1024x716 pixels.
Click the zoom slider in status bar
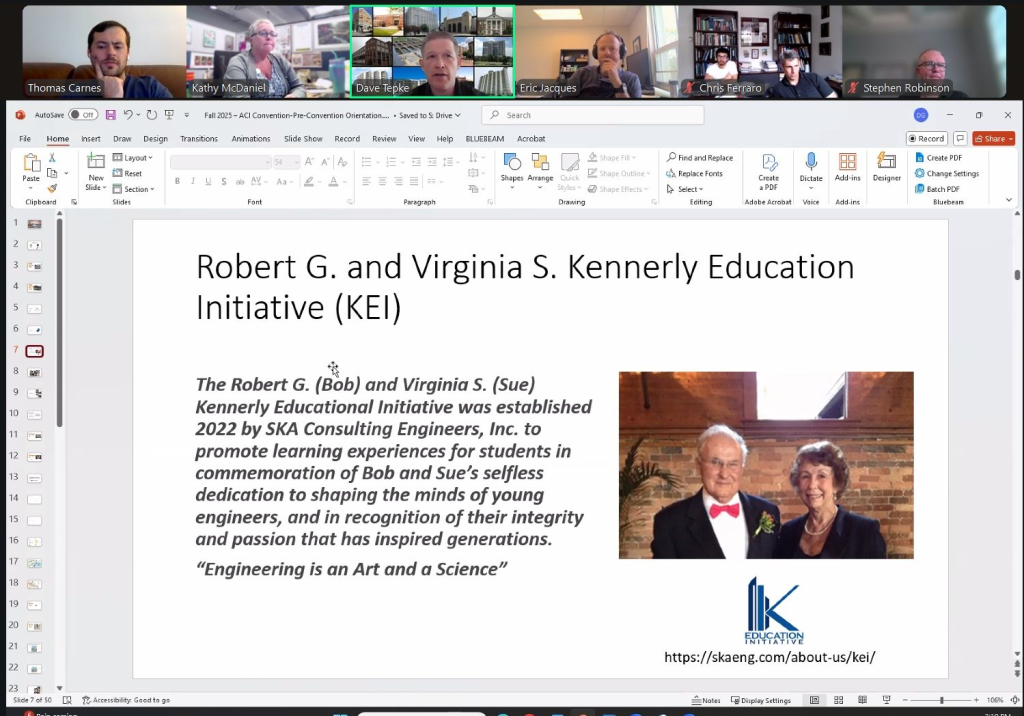pyautogui.click(x=941, y=700)
